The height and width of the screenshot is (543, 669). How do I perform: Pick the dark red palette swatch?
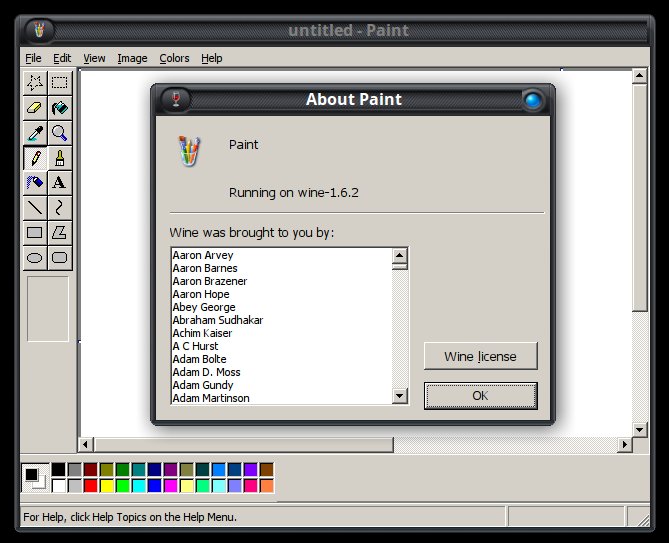tap(90, 470)
